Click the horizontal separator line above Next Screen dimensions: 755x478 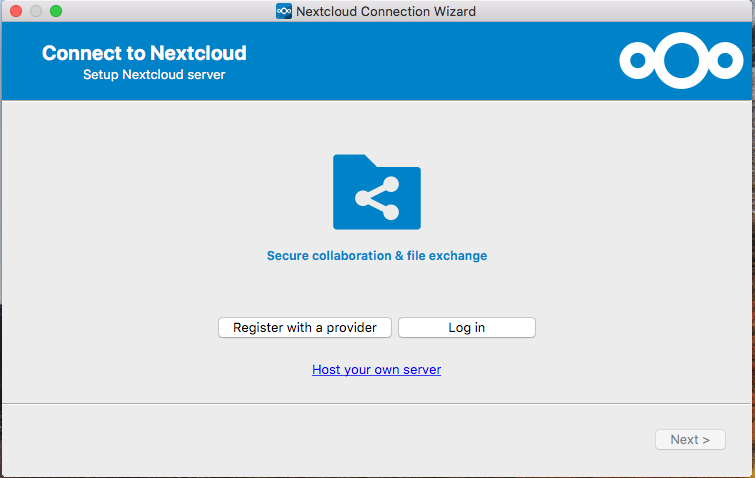377,403
